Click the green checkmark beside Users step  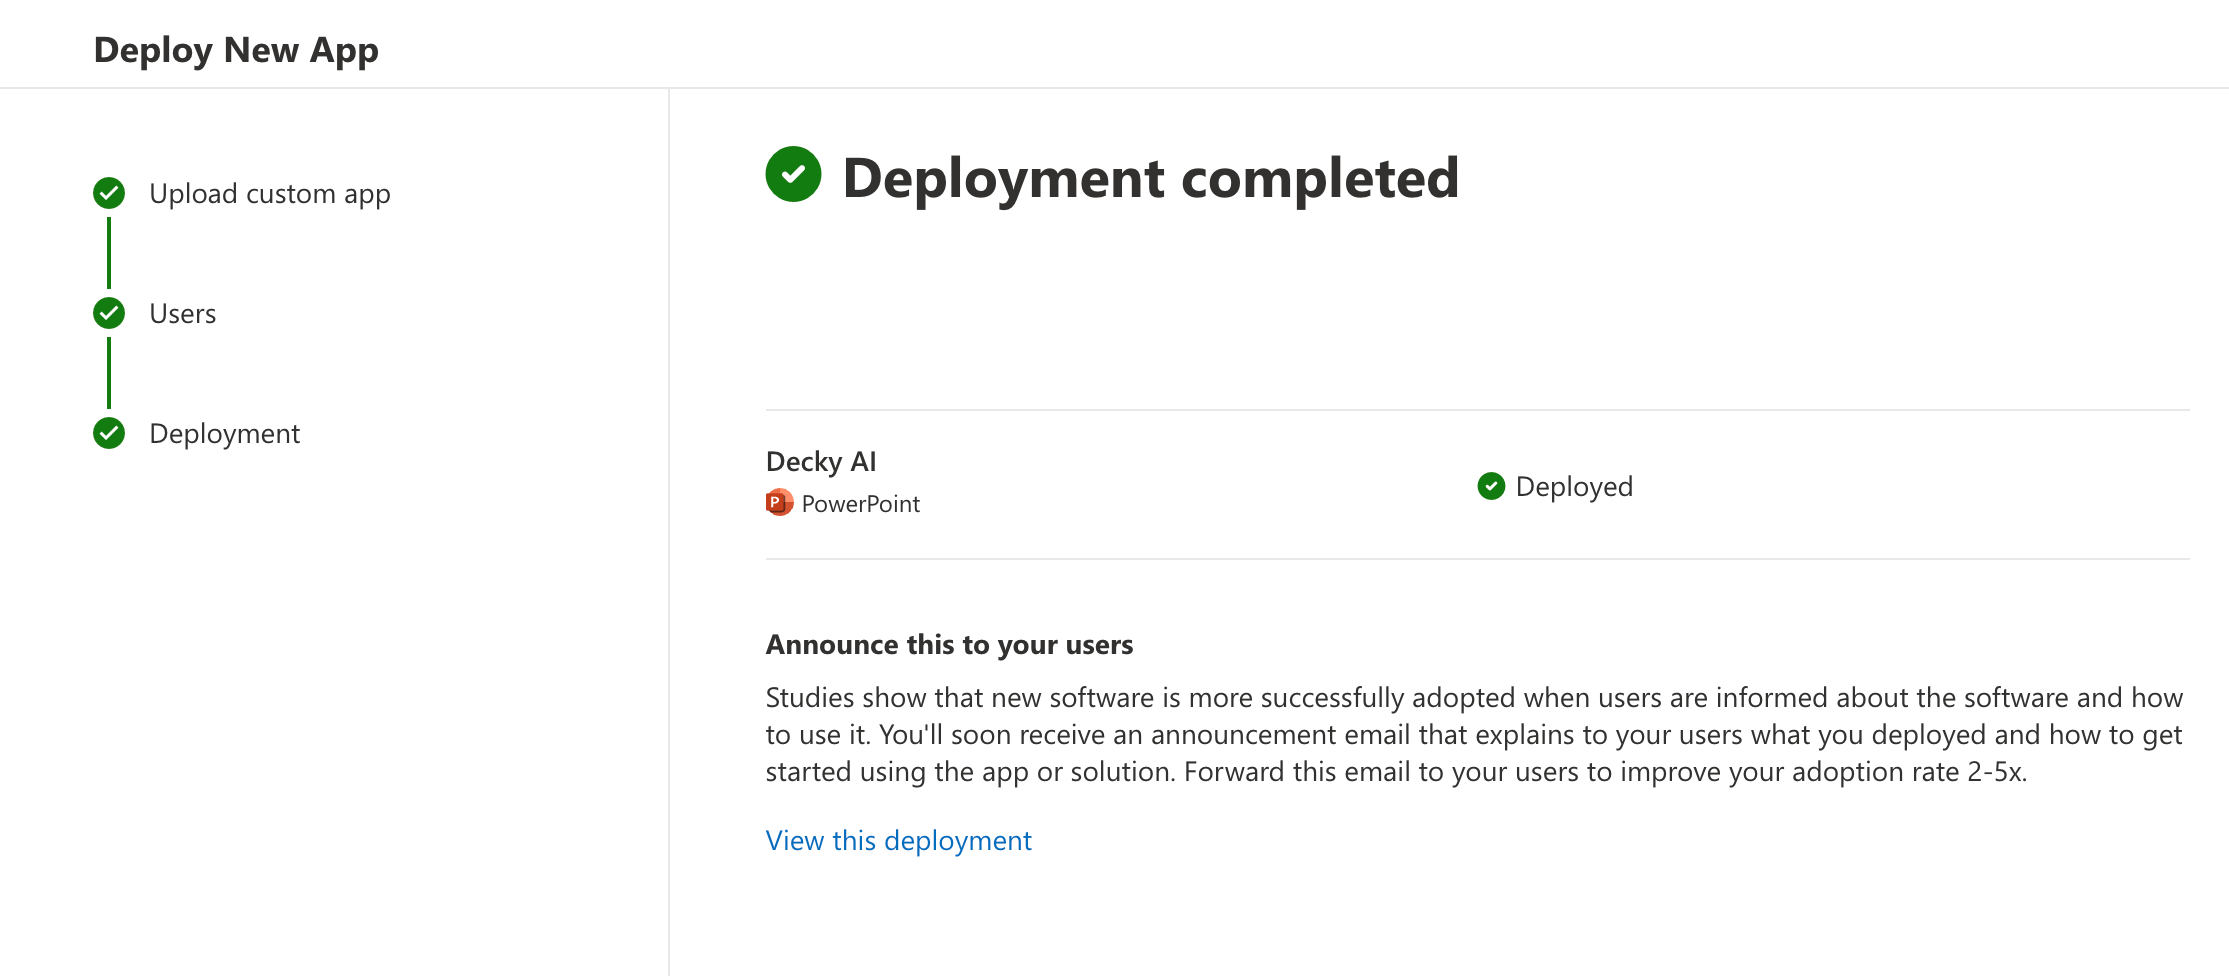pyautogui.click(x=109, y=313)
